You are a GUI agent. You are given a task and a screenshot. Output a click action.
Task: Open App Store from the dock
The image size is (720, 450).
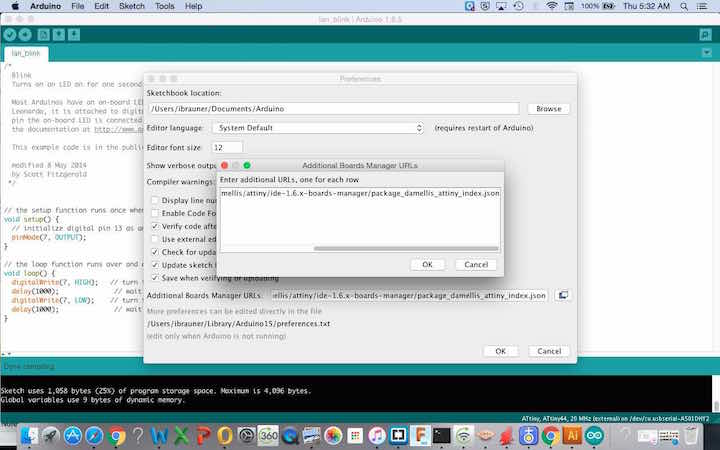(73, 435)
